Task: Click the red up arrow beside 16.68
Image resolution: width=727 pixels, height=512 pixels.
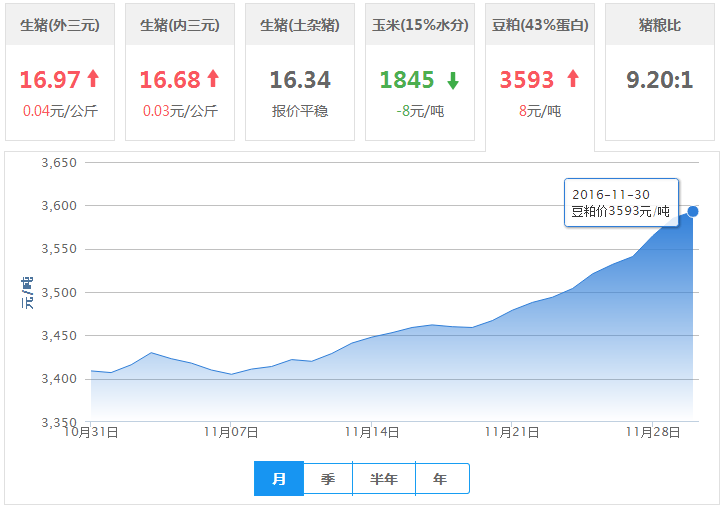Action: (x=213, y=78)
